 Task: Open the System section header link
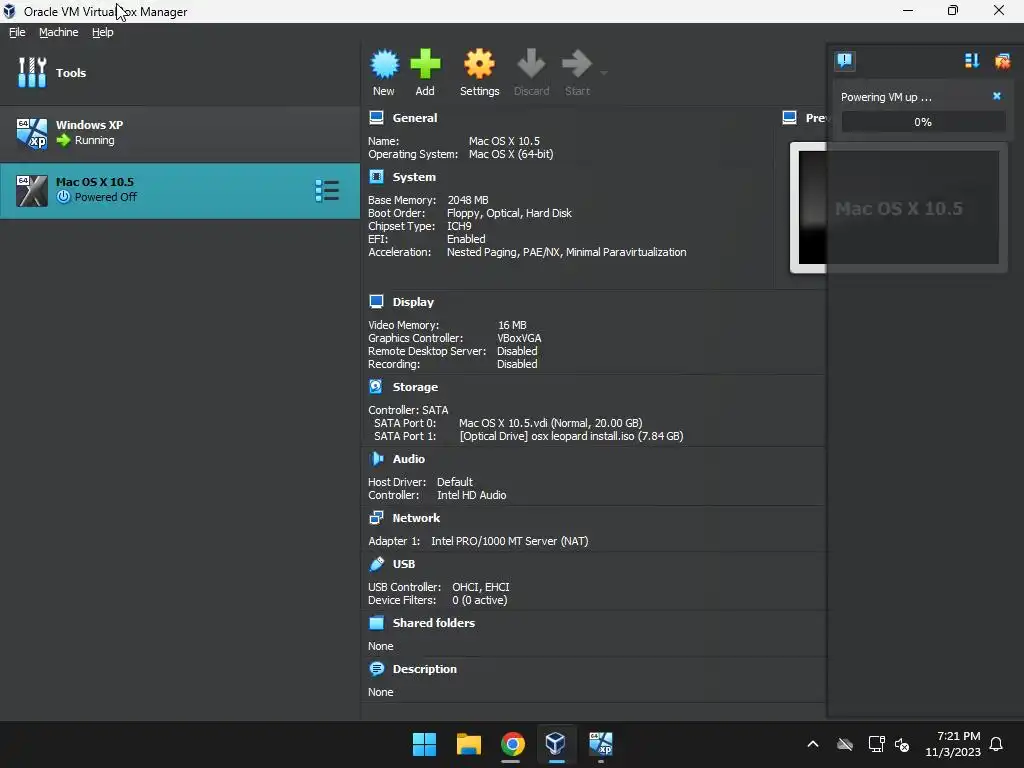[414, 177]
